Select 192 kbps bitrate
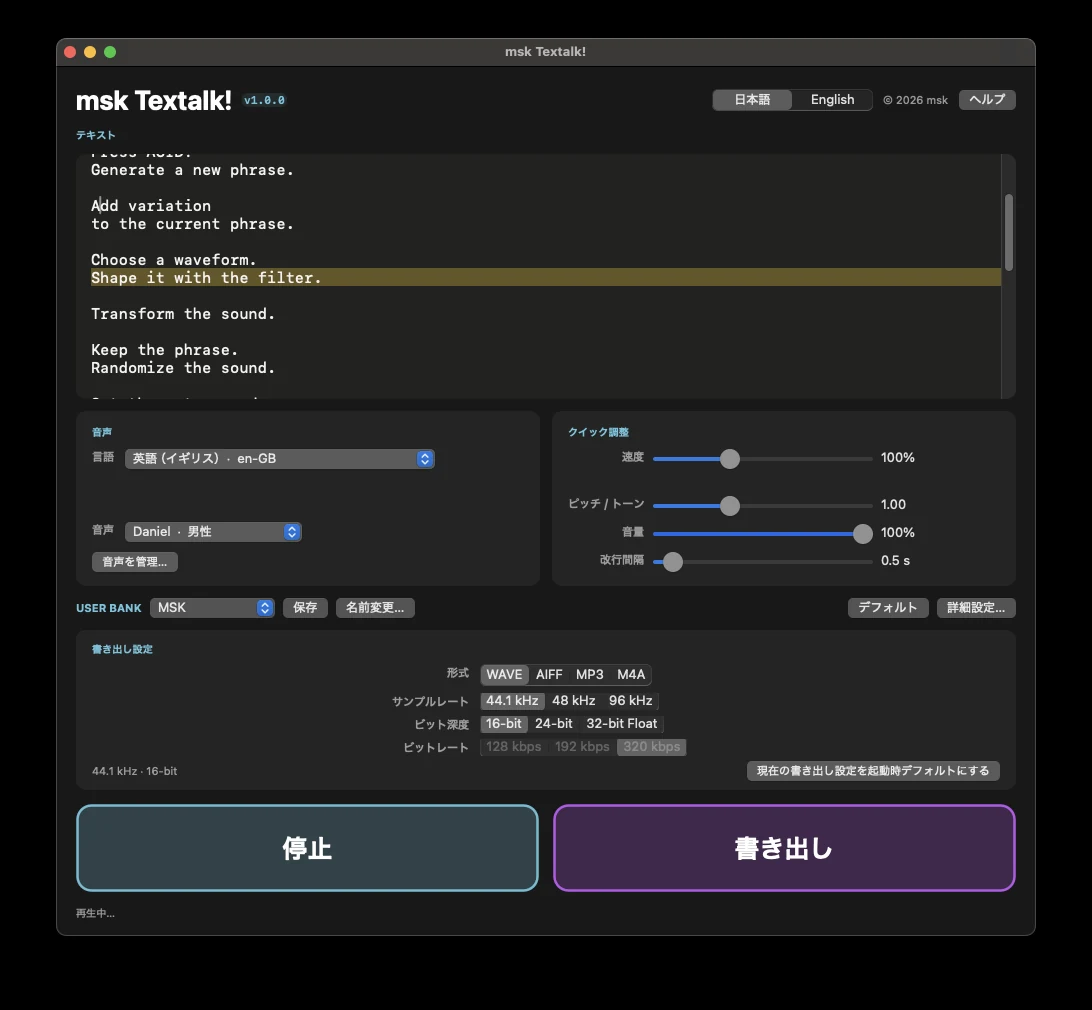This screenshot has height=1010, width=1092. (x=582, y=747)
